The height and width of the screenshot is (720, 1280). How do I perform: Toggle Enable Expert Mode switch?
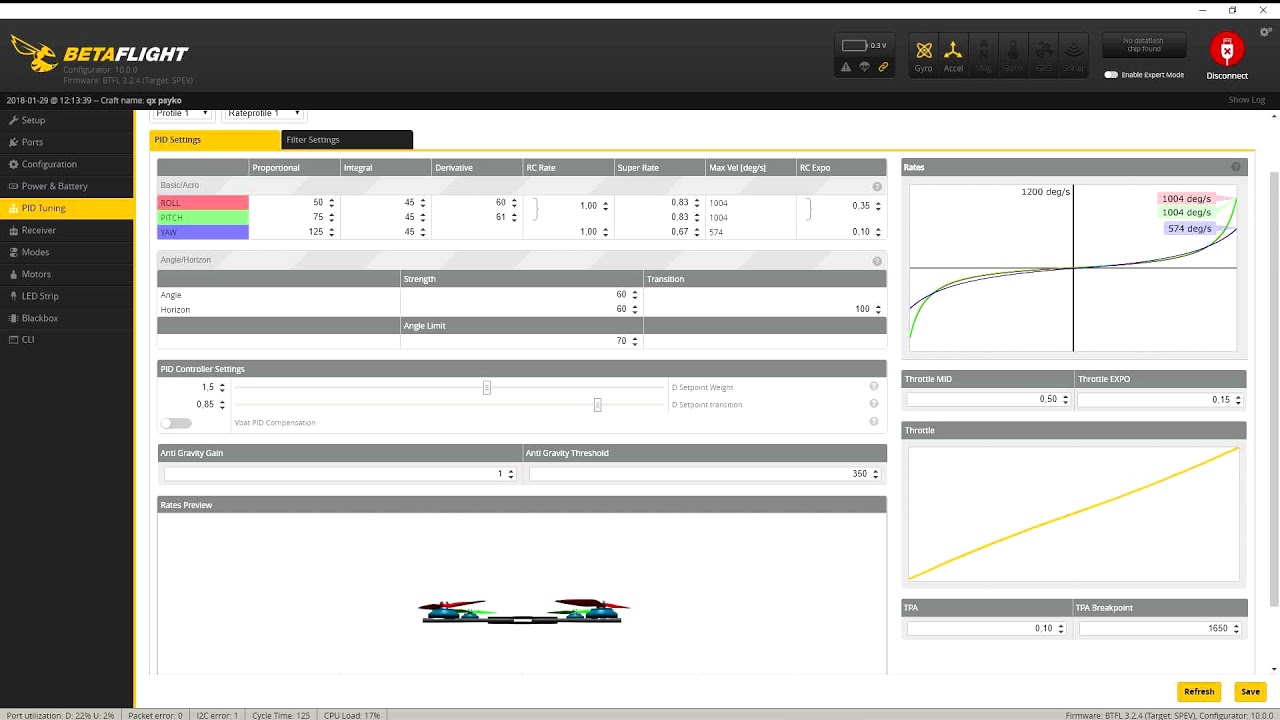1111,75
